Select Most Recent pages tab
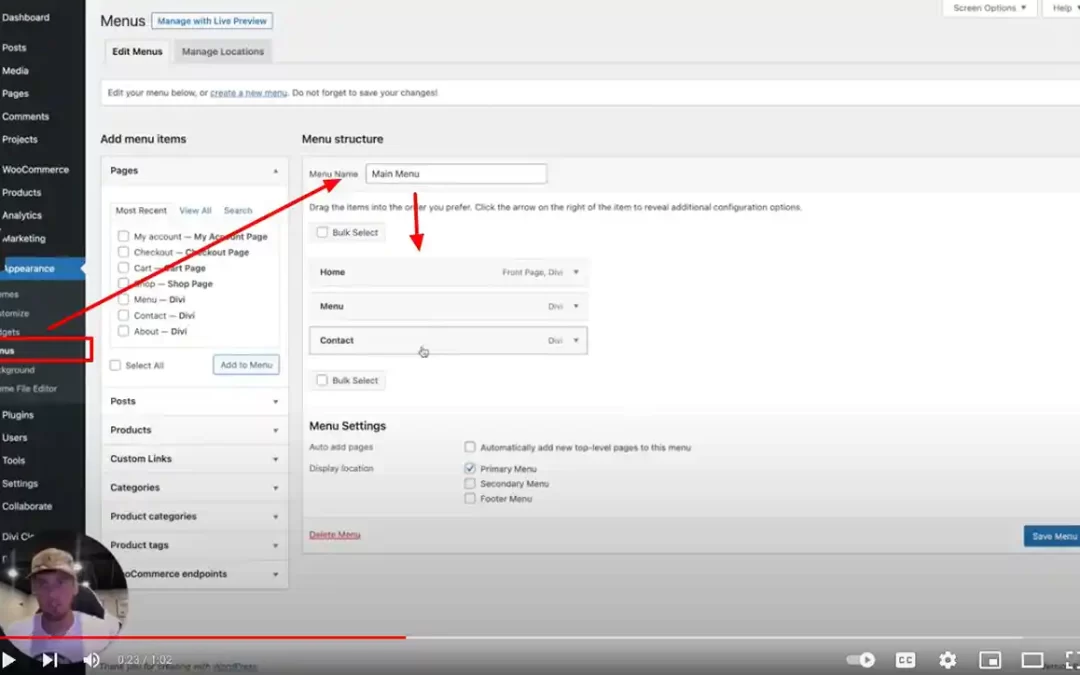Image resolution: width=1080 pixels, height=675 pixels. click(x=141, y=211)
